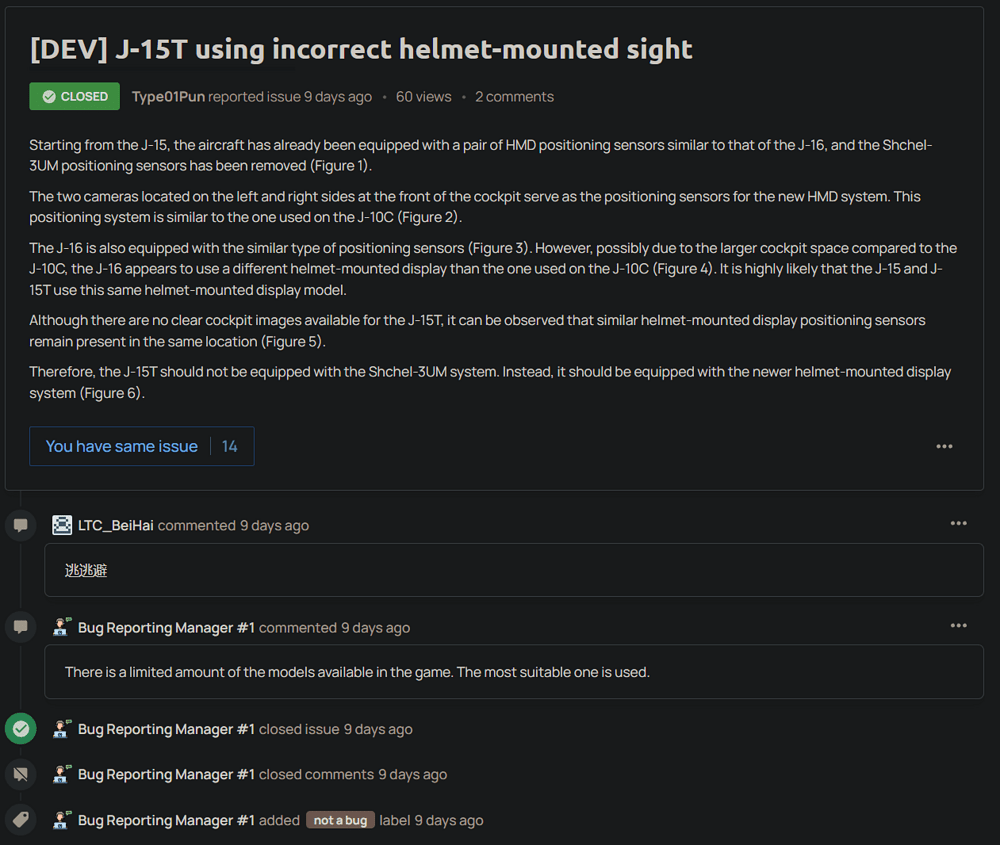Open the LTC_BeiHai username link
1000x845 pixels.
point(116,525)
